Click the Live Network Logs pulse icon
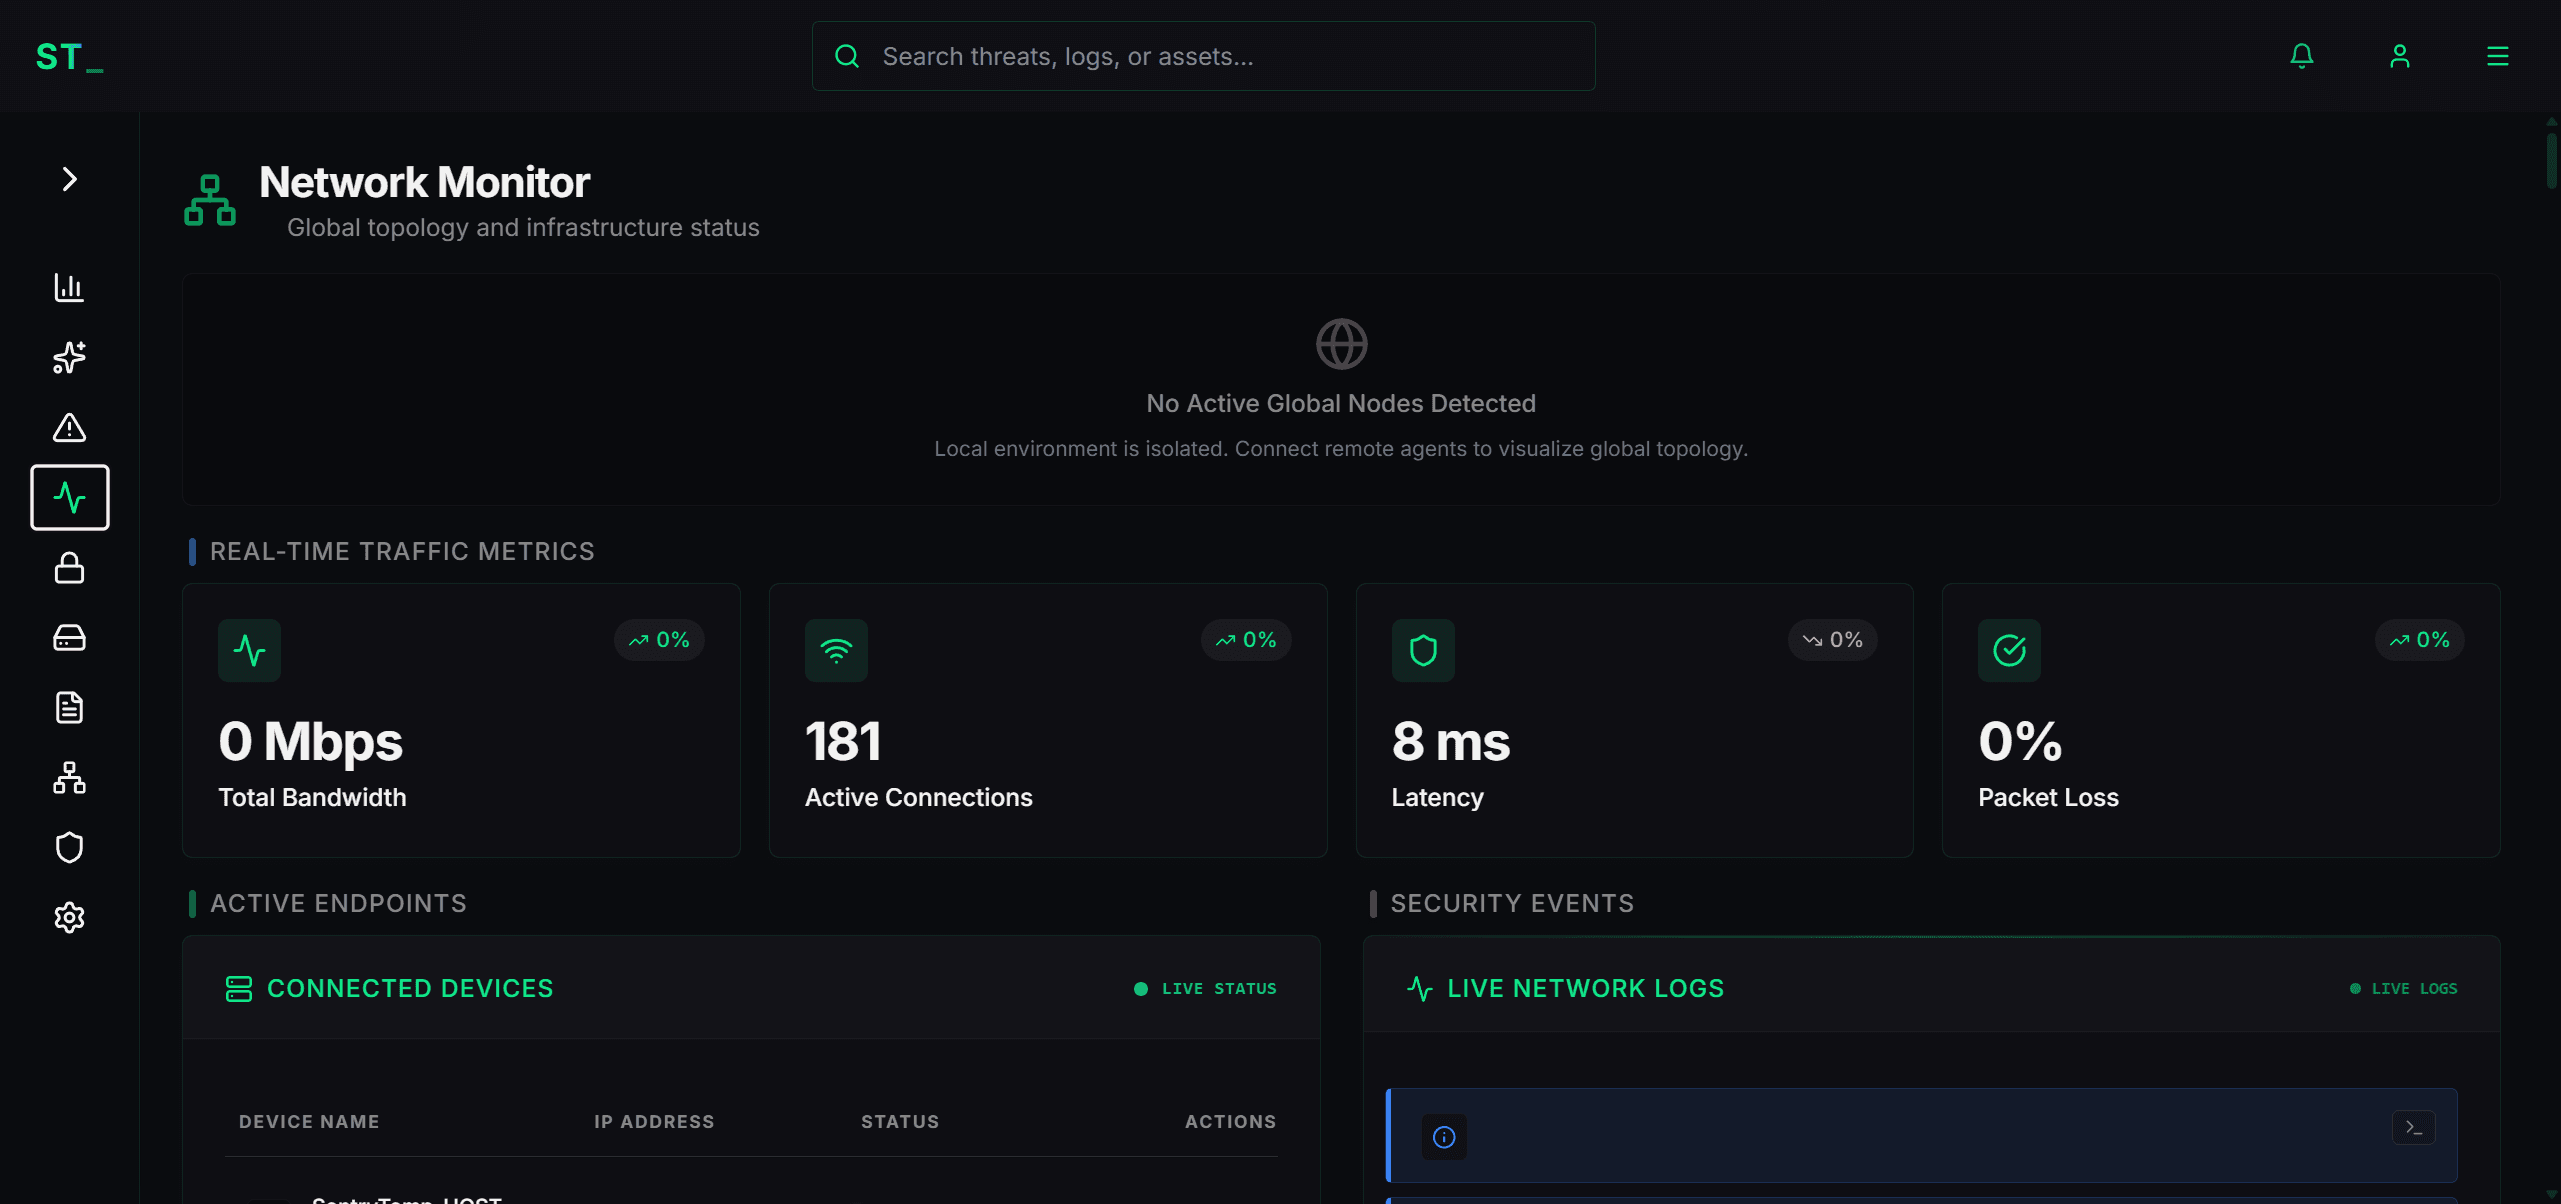2561x1204 pixels. pos(1420,989)
